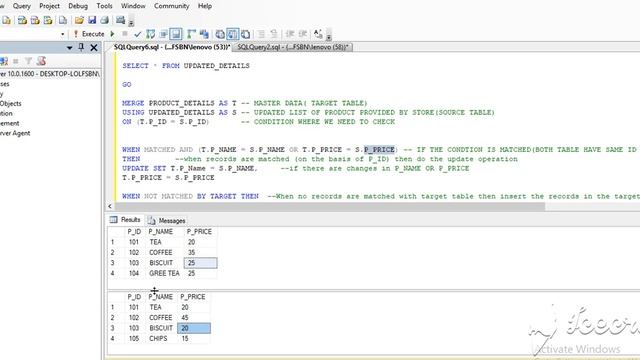Toggle IntelliSense Enabled
Image resolution: width=640 pixels, height=360 pixels.
[176, 34]
